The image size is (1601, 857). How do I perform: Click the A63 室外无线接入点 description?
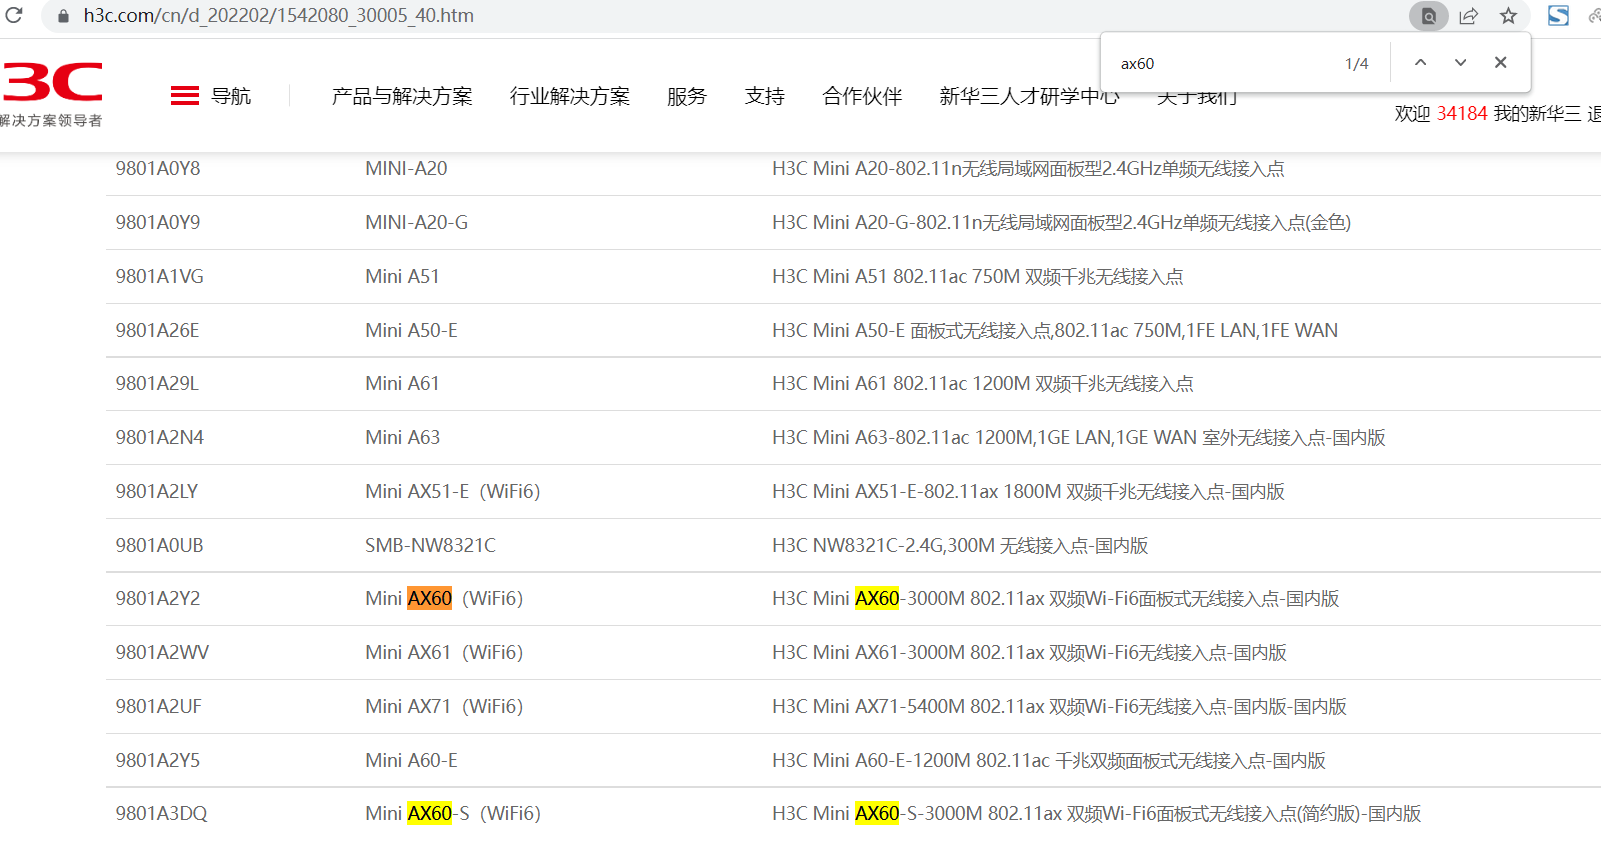click(1079, 438)
